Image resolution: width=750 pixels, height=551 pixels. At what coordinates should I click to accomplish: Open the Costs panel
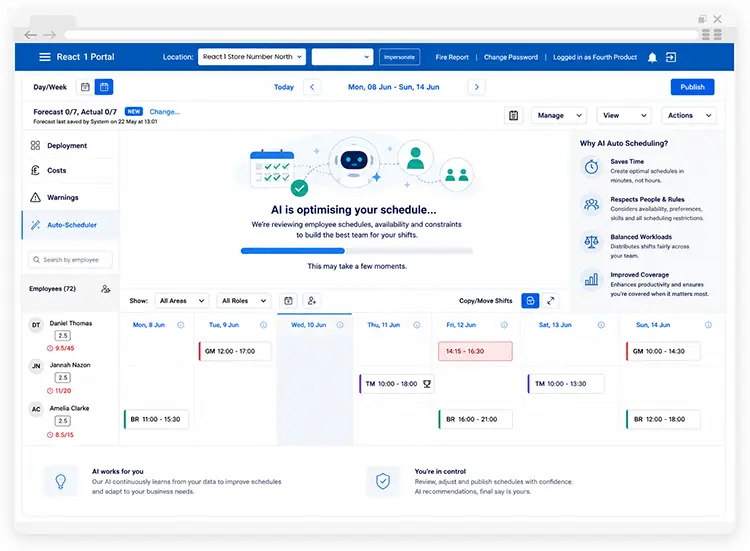pos(70,170)
